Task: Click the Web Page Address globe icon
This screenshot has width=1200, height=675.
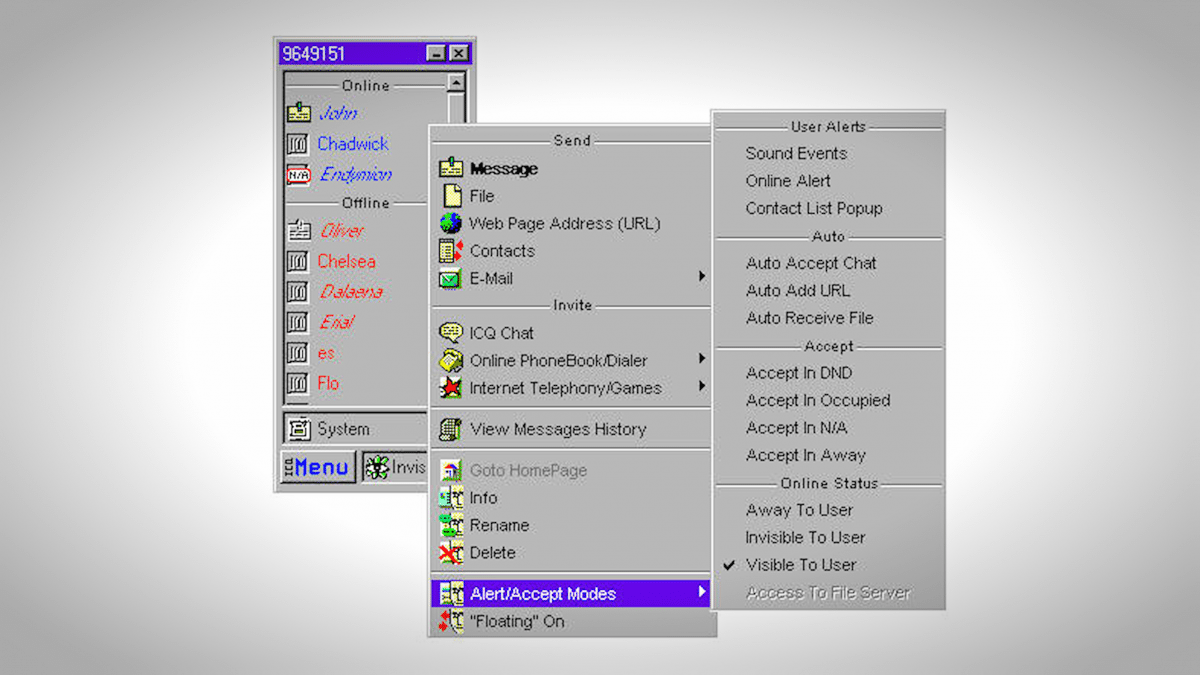Action: point(451,224)
